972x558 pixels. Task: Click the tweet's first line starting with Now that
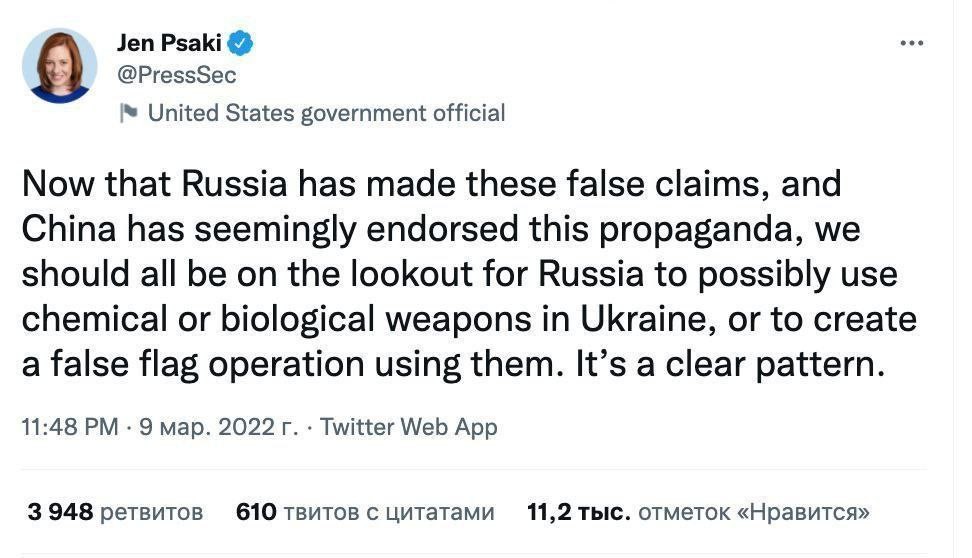tap(430, 186)
